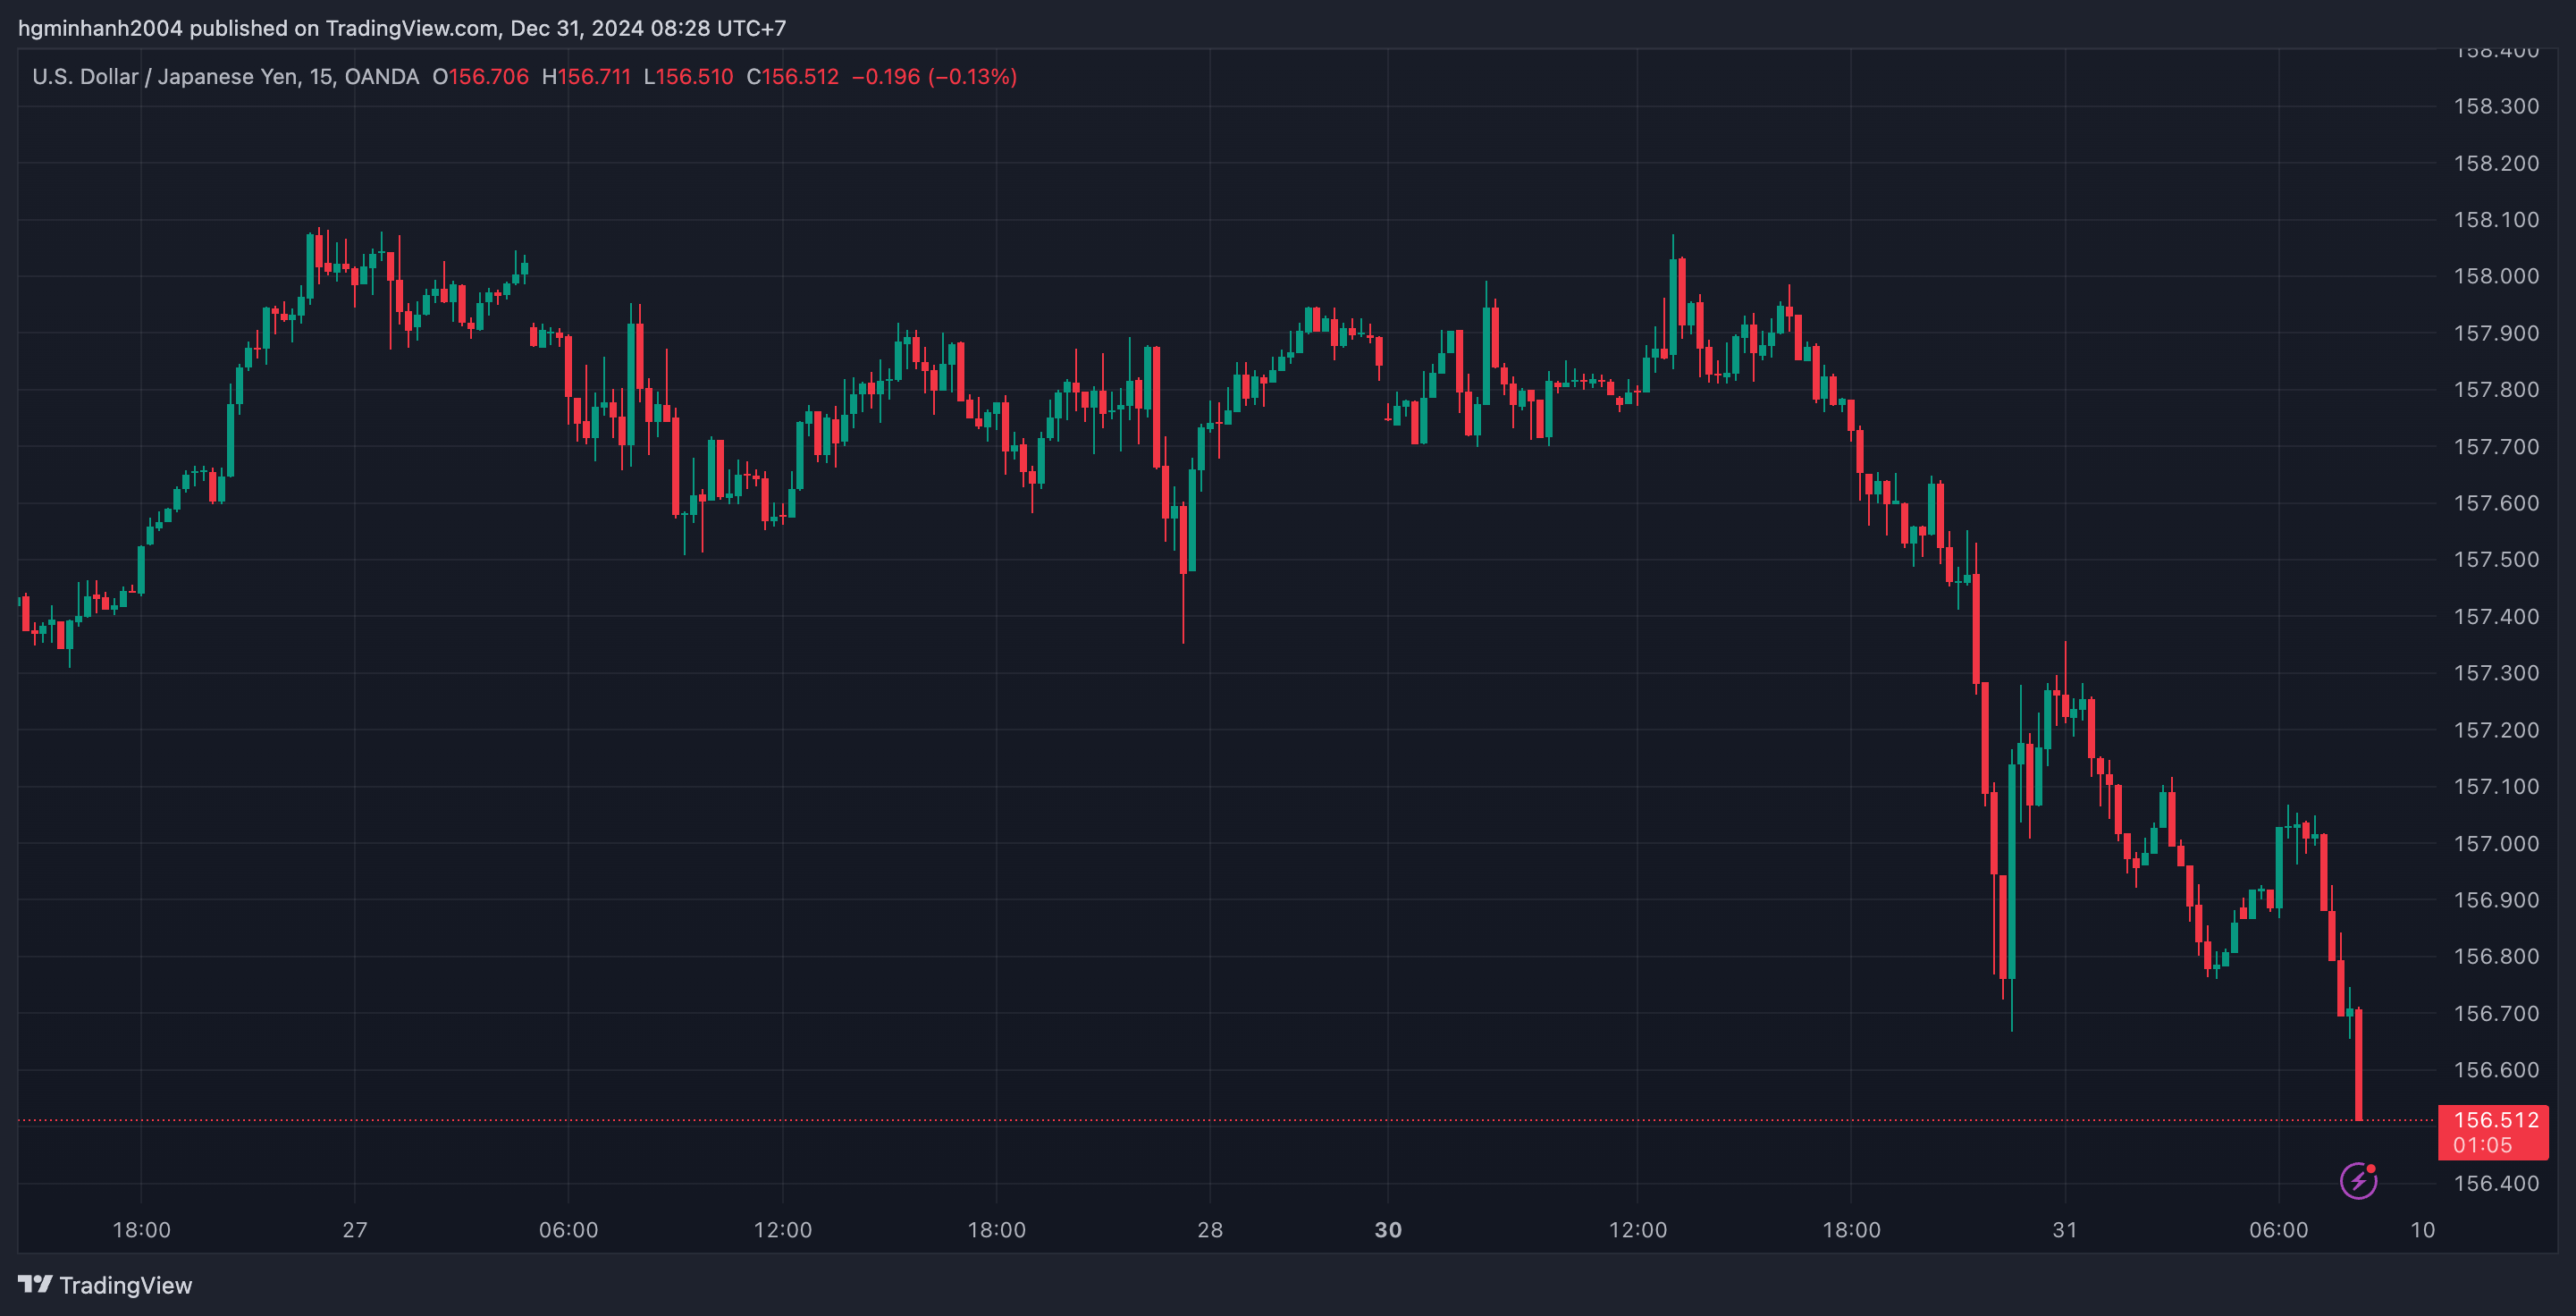Image resolution: width=2576 pixels, height=1316 pixels.
Task: Click the 157.500 price axis label
Action: coord(2496,560)
